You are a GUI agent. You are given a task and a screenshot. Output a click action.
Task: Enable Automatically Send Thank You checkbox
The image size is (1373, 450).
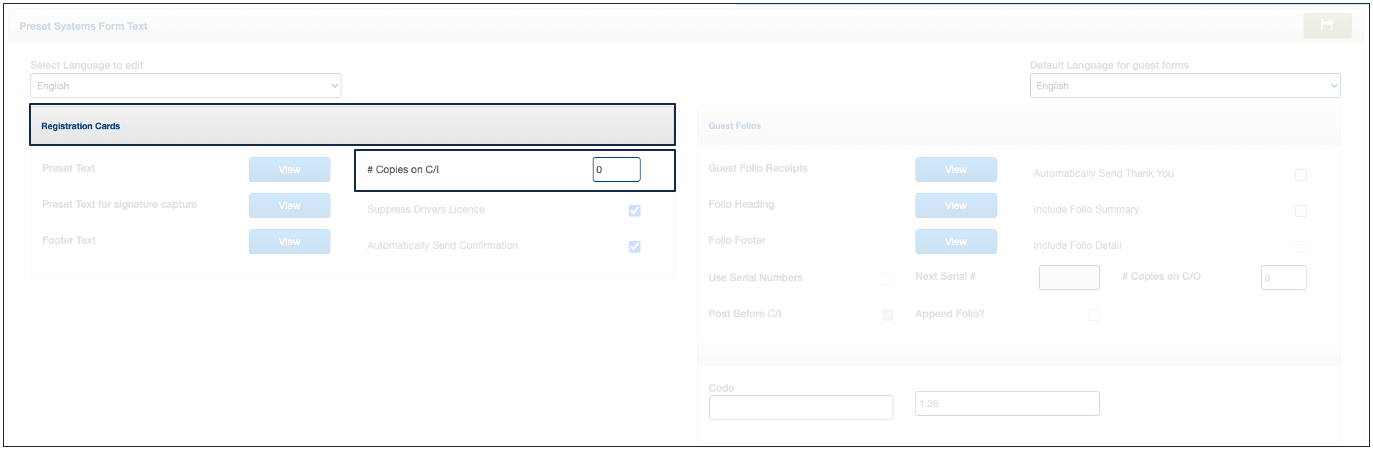(x=1300, y=174)
